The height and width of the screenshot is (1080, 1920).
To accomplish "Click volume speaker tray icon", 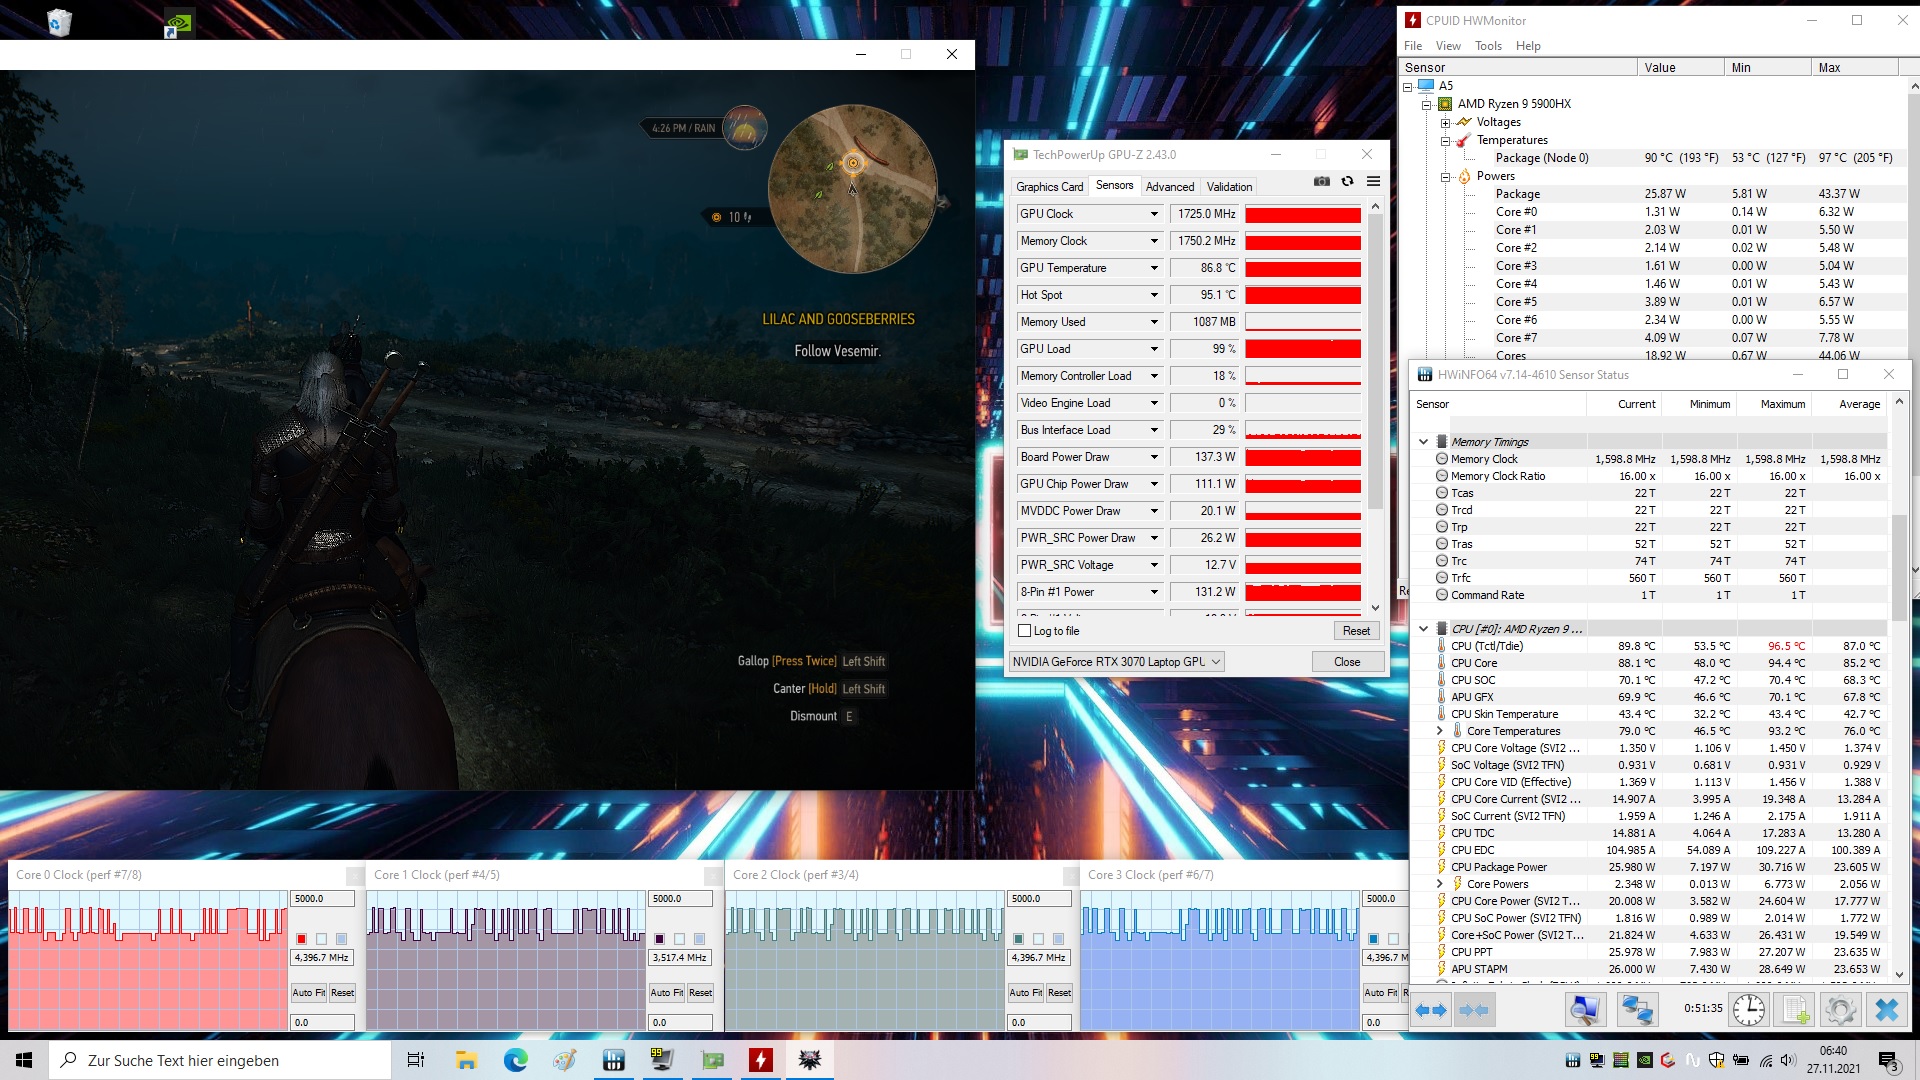I will (x=1788, y=1060).
